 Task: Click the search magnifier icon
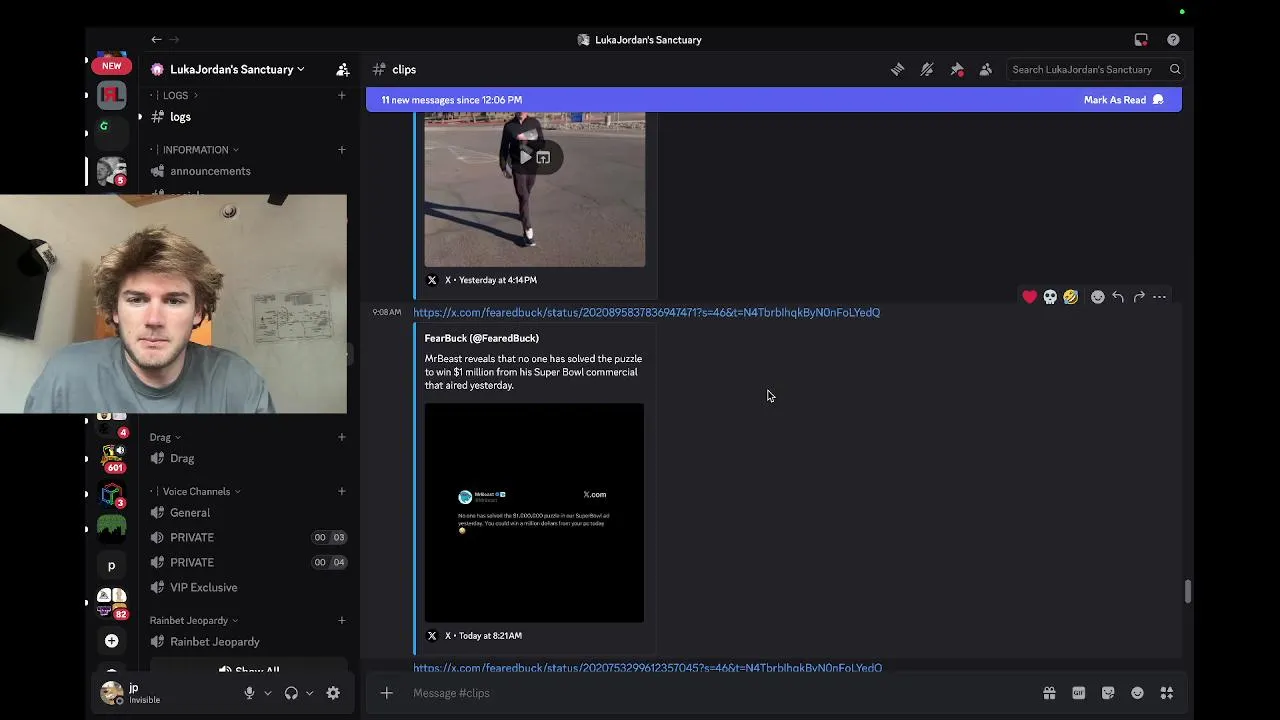[1175, 69]
